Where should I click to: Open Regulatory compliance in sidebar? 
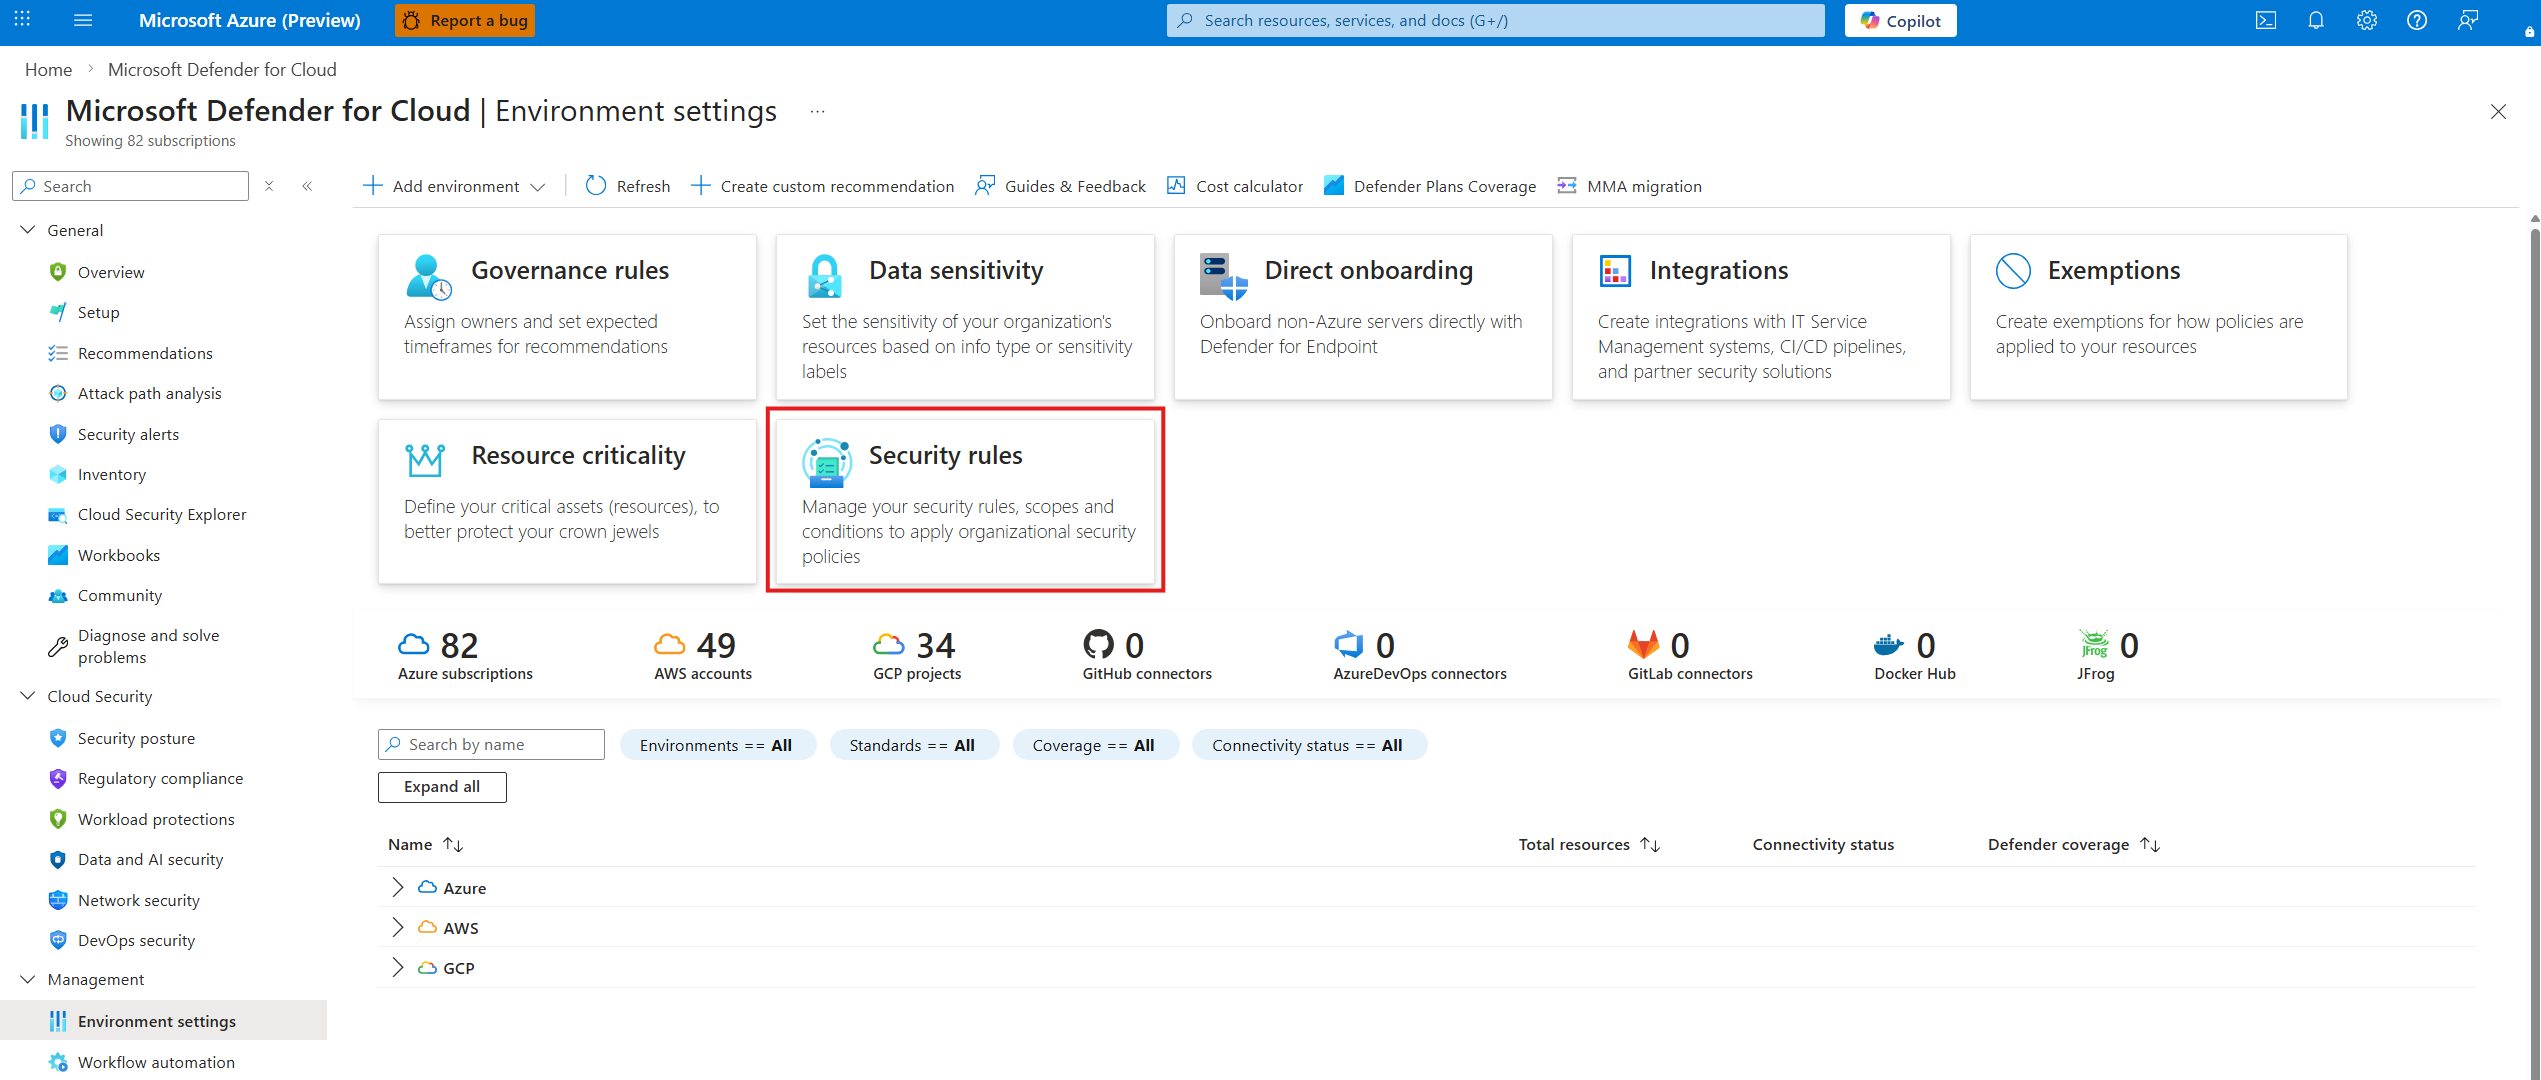click(160, 779)
